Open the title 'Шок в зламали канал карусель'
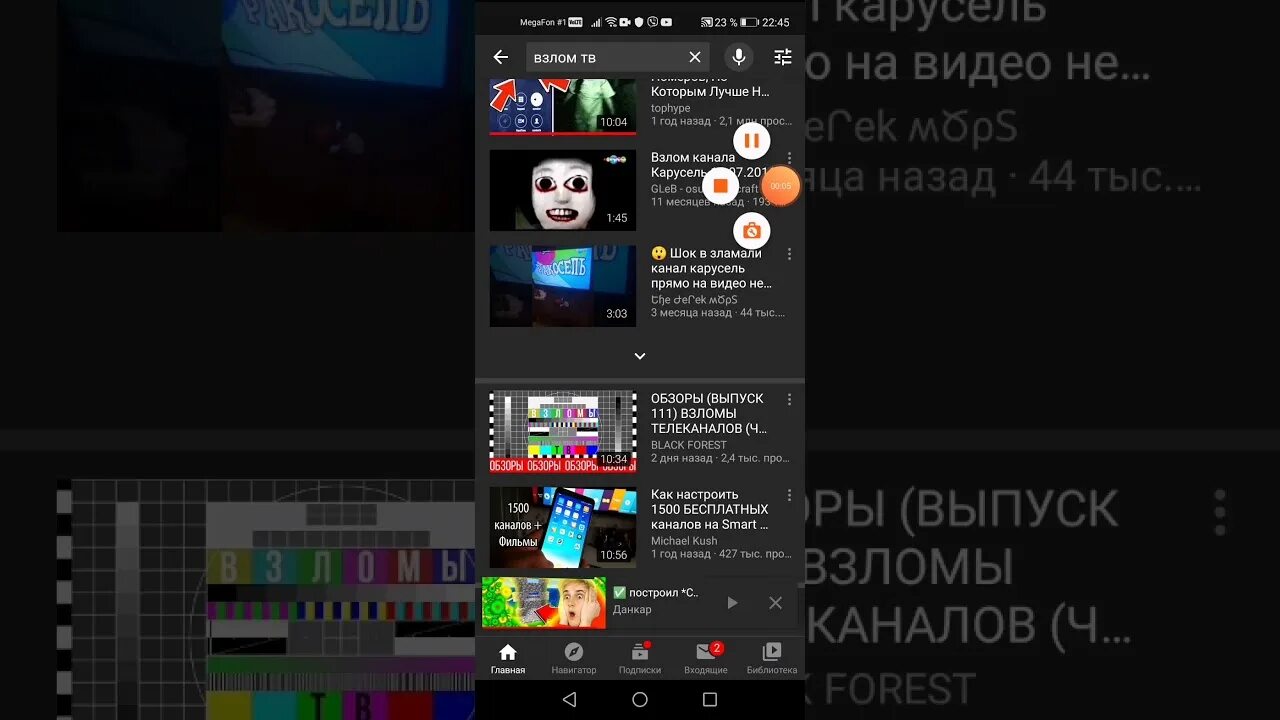 point(711,268)
